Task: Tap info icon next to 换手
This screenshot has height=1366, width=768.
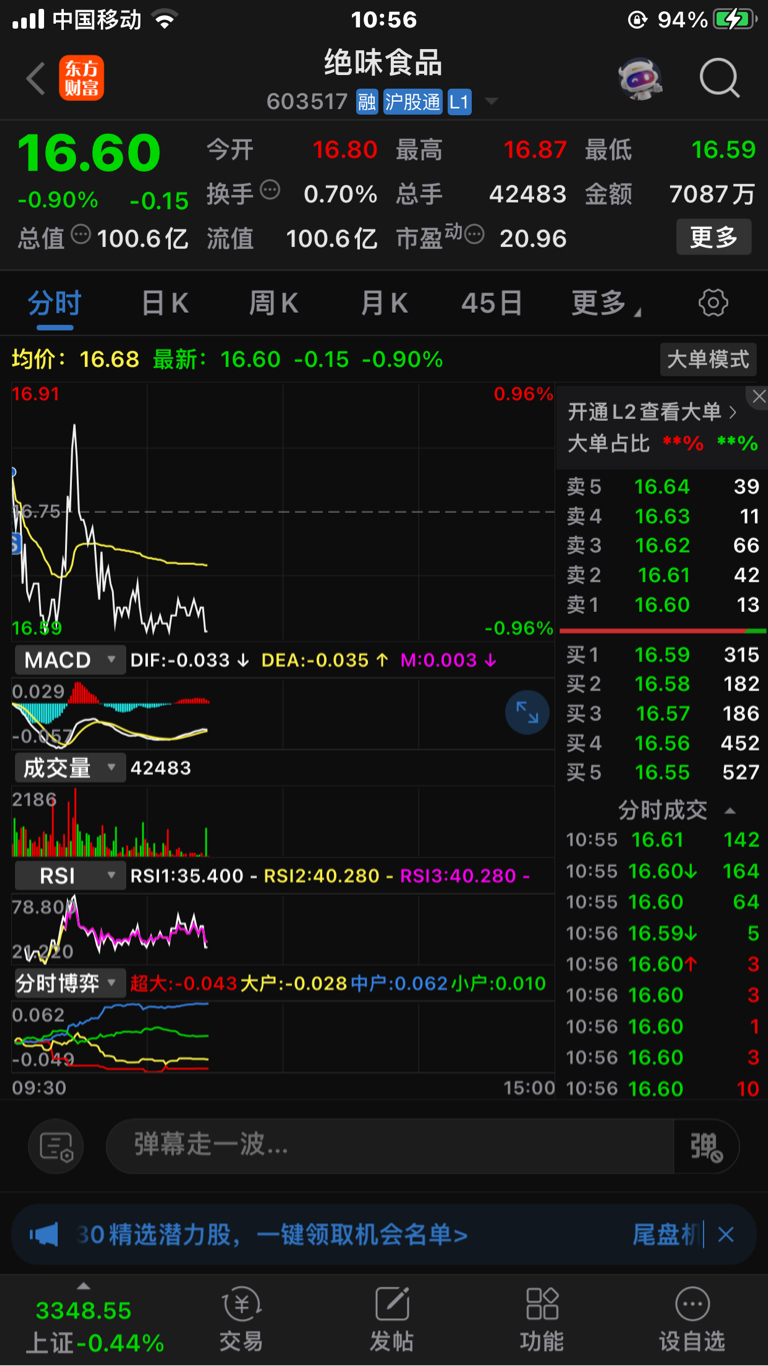Action: point(270,190)
